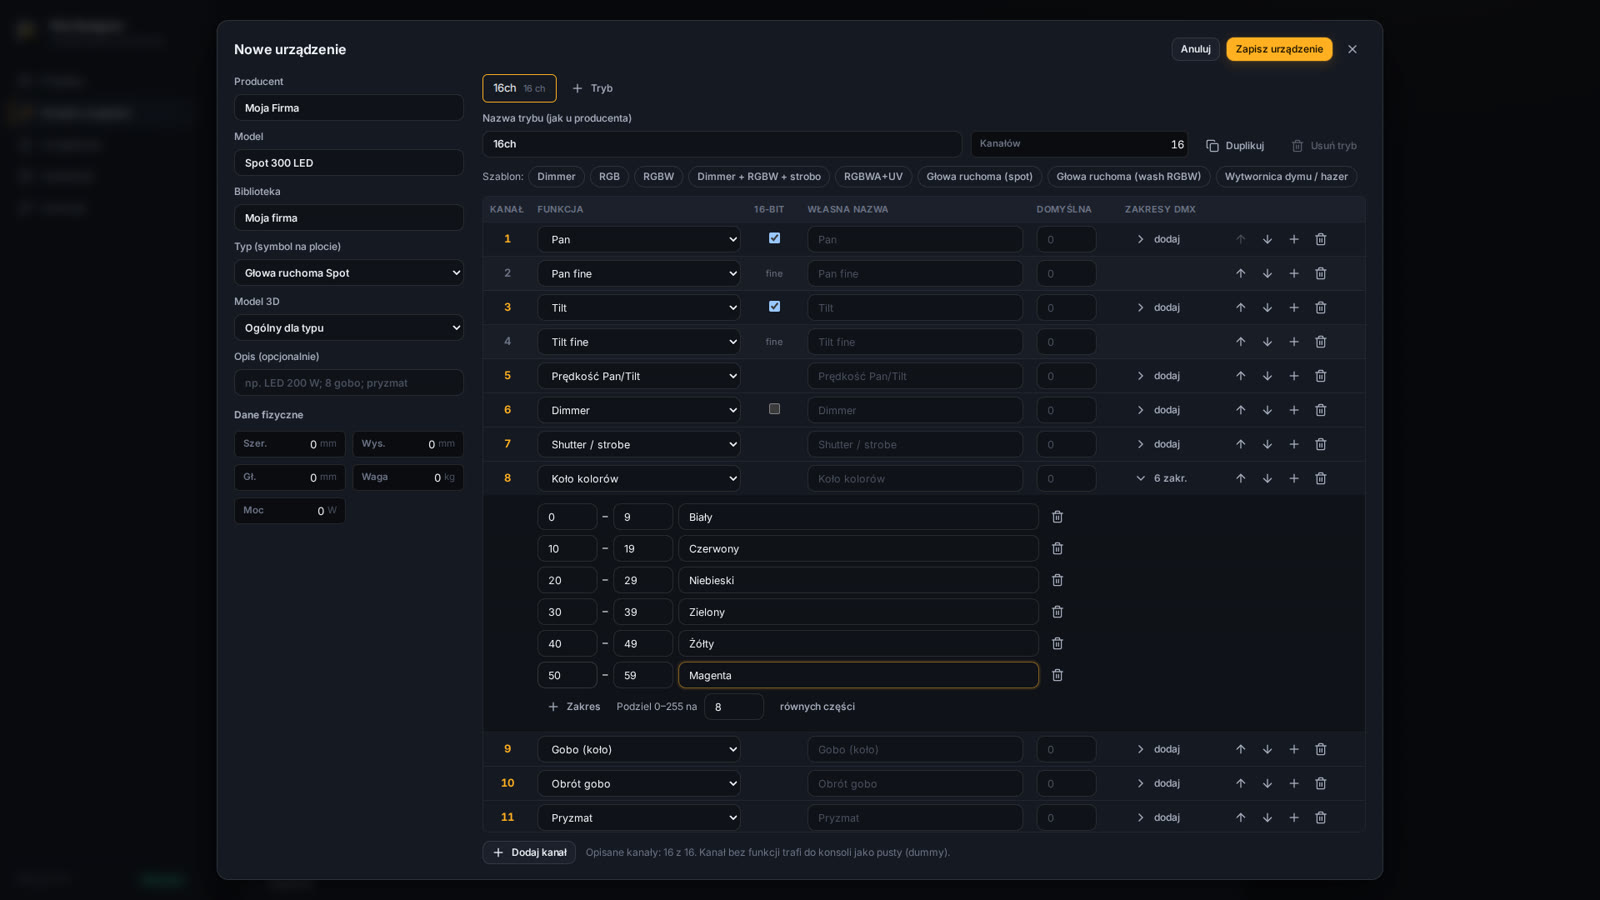Click Duplikuj to duplicate the mode

[x=1235, y=146]
